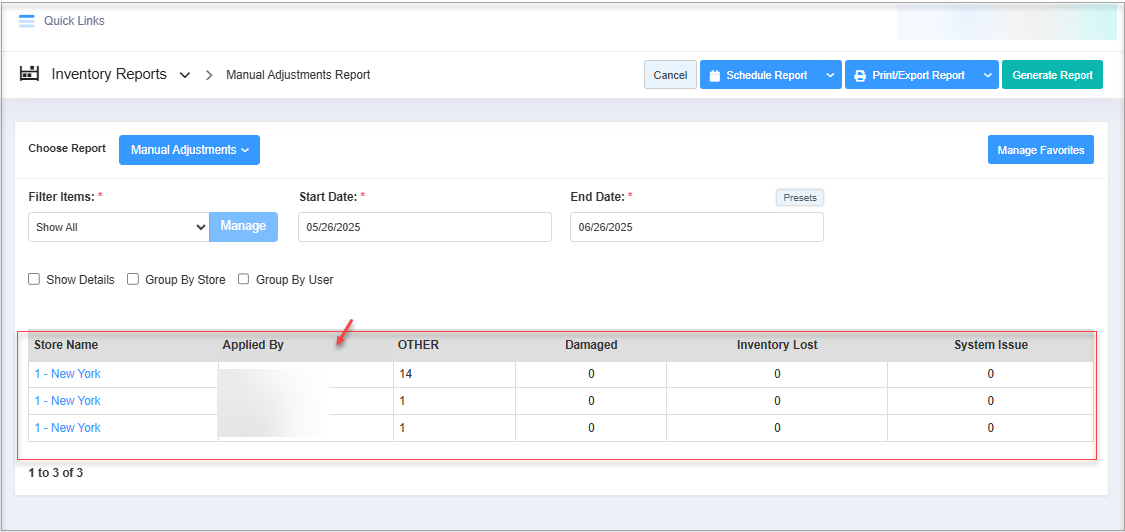Click the Presets button
This screenshot has height=532, width=1125.
799,198
